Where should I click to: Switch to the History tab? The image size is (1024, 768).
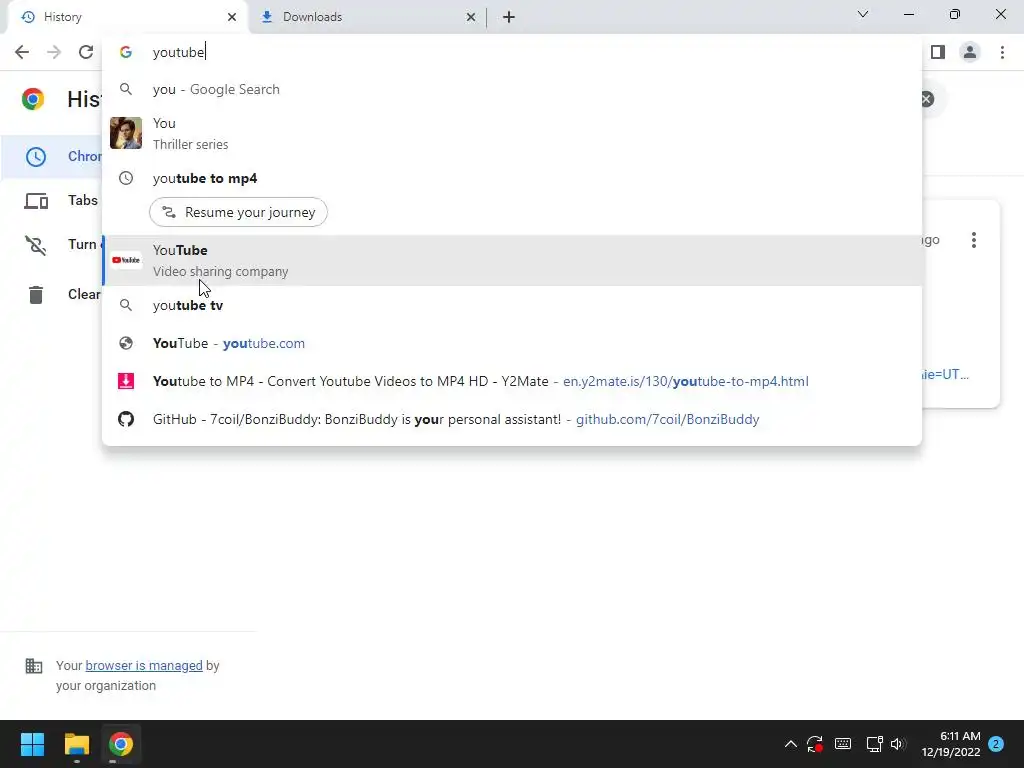[128, 17]
